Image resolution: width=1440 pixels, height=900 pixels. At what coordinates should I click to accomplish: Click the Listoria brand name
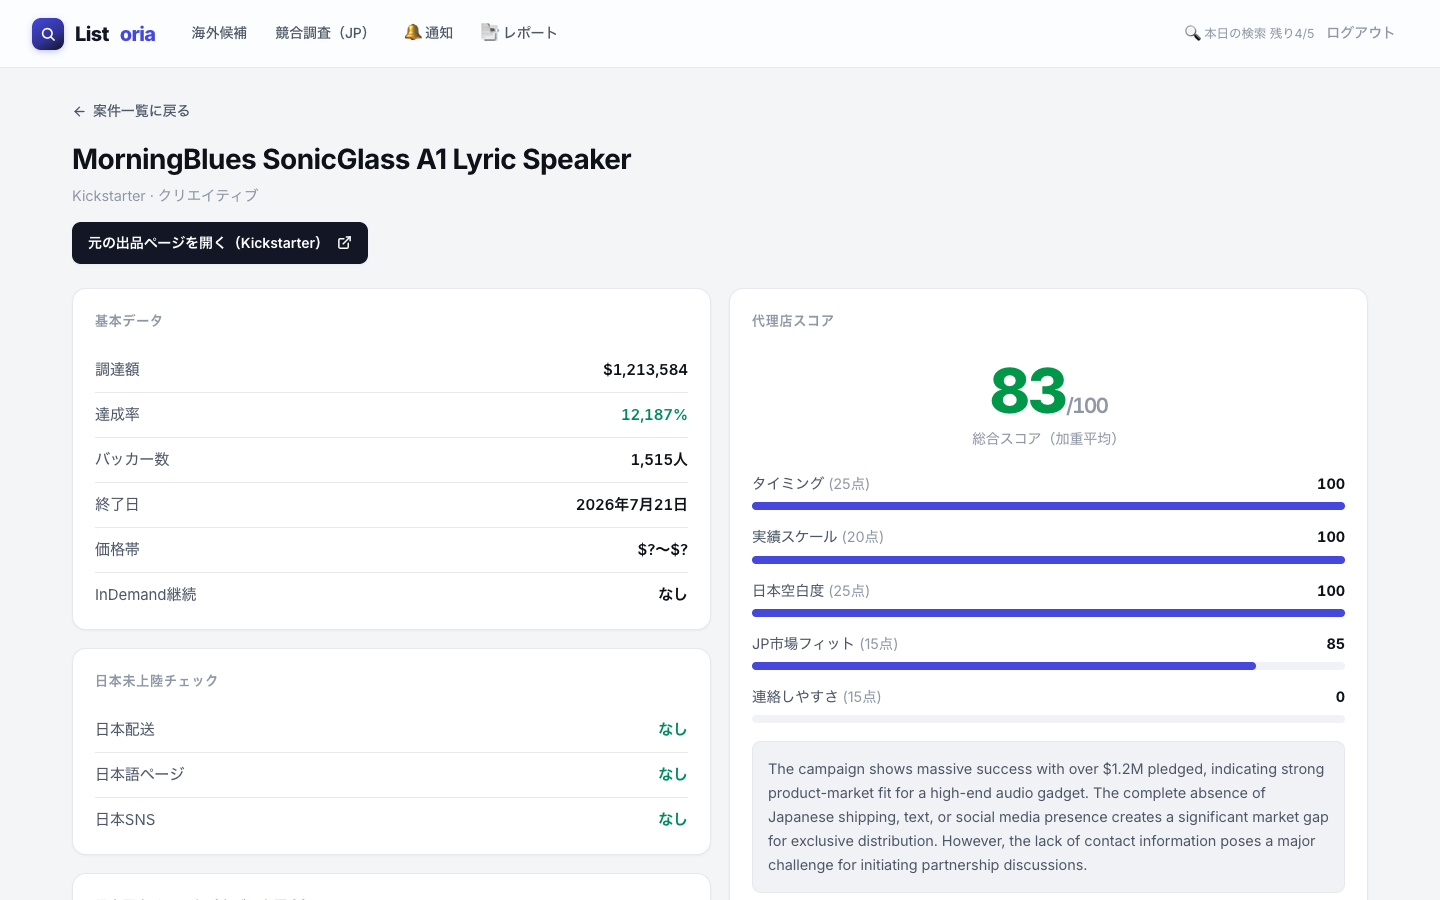pyautogui.click(x=115, y=34)
